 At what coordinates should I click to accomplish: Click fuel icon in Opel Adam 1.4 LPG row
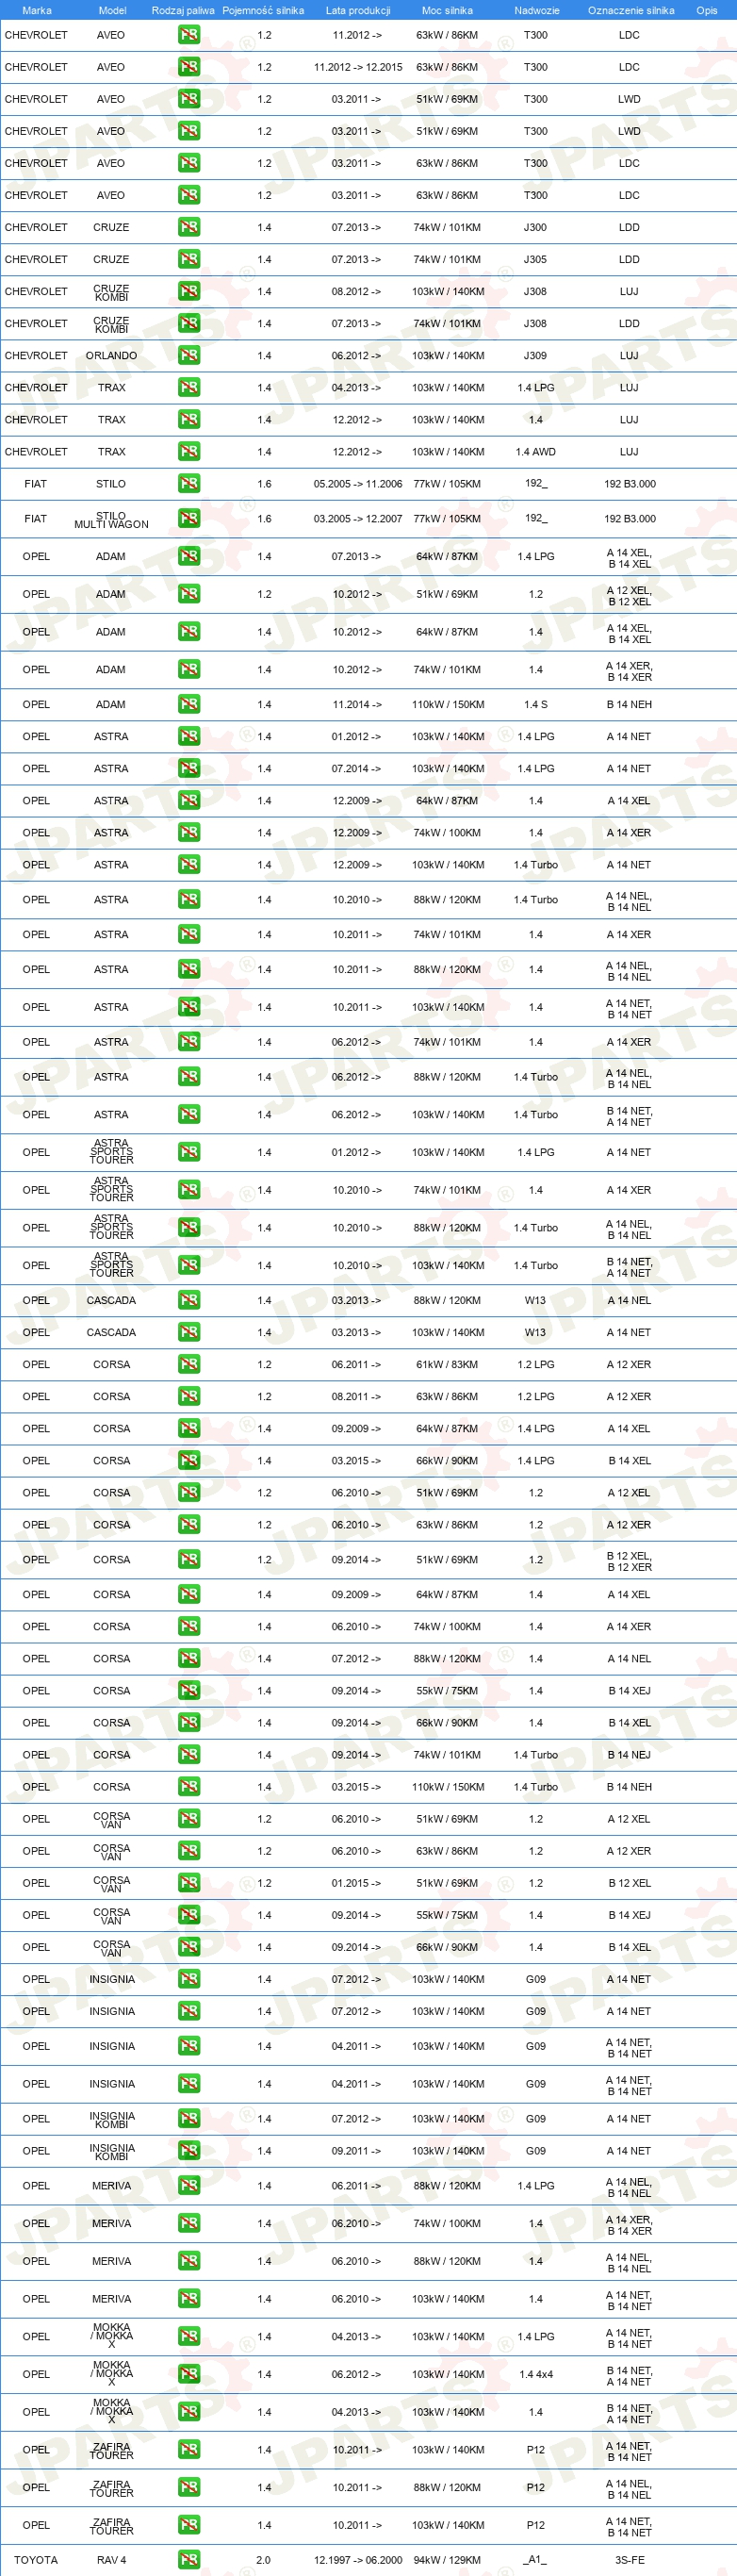pos(189,556)
